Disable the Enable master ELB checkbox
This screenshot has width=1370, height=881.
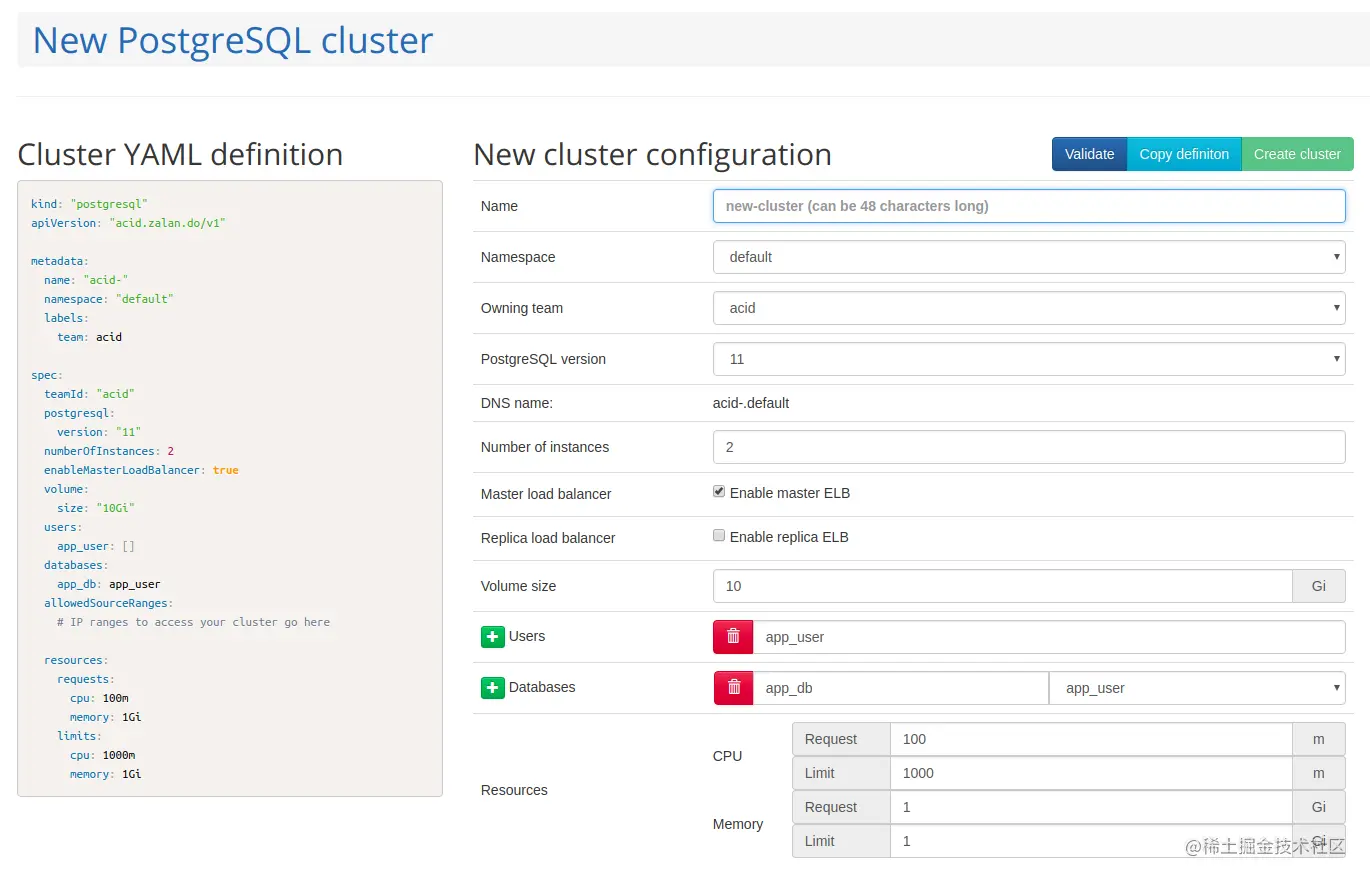tap(718, 490)
